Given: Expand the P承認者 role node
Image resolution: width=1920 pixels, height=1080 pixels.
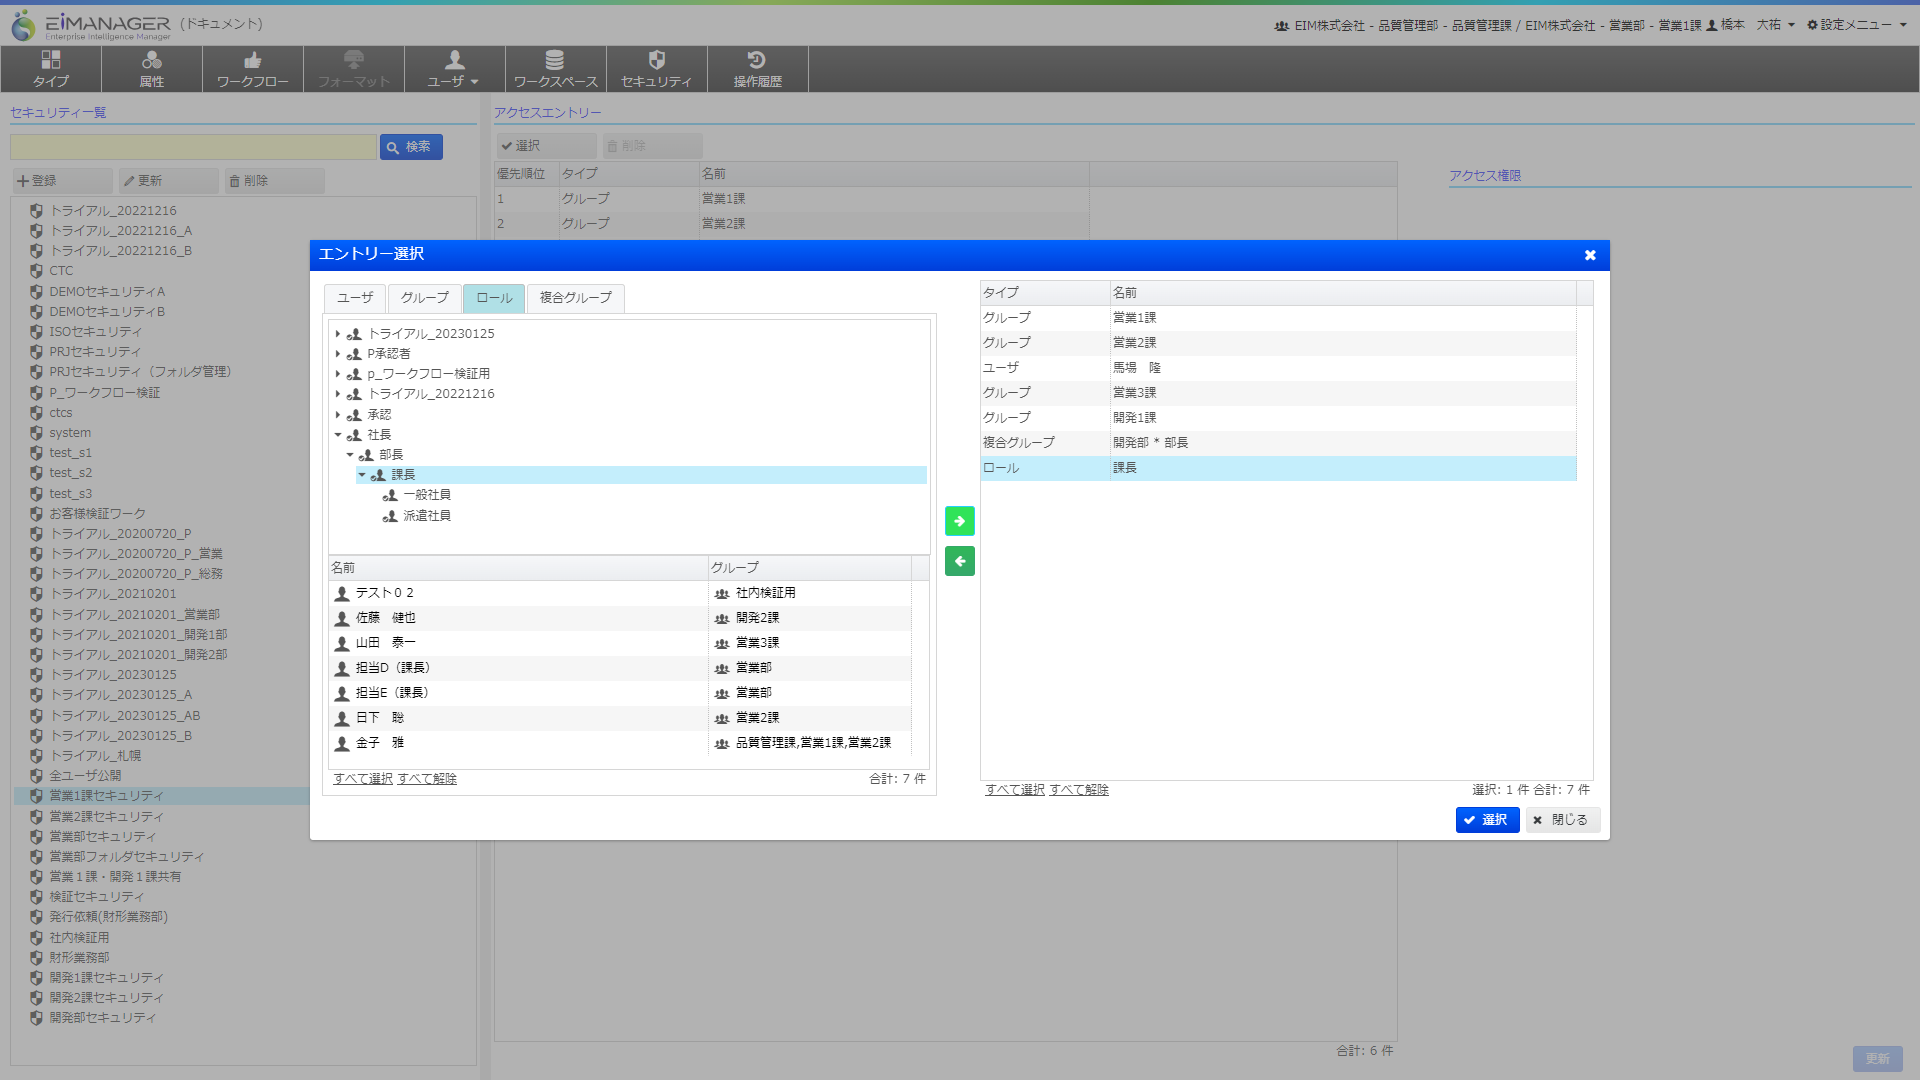Looking at the screenshot, I should click(338, 354).
